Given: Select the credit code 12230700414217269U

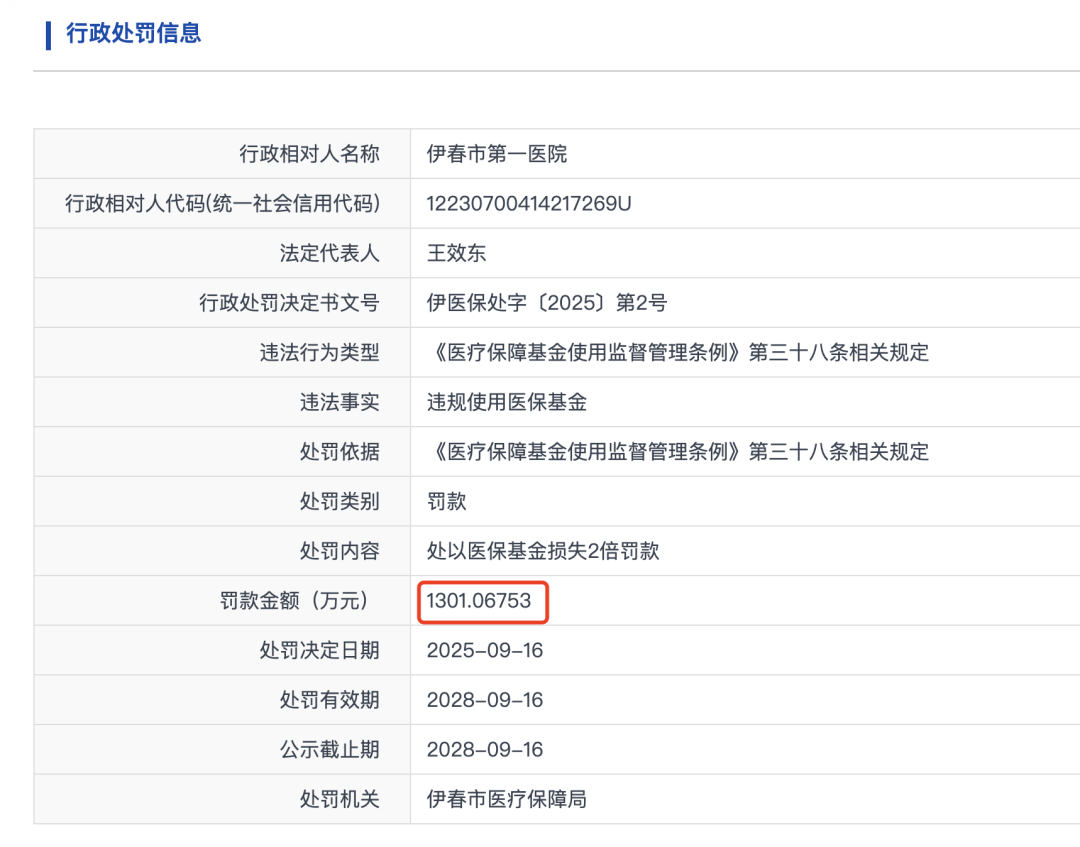Looking at the screenshot, I should 529,204.
